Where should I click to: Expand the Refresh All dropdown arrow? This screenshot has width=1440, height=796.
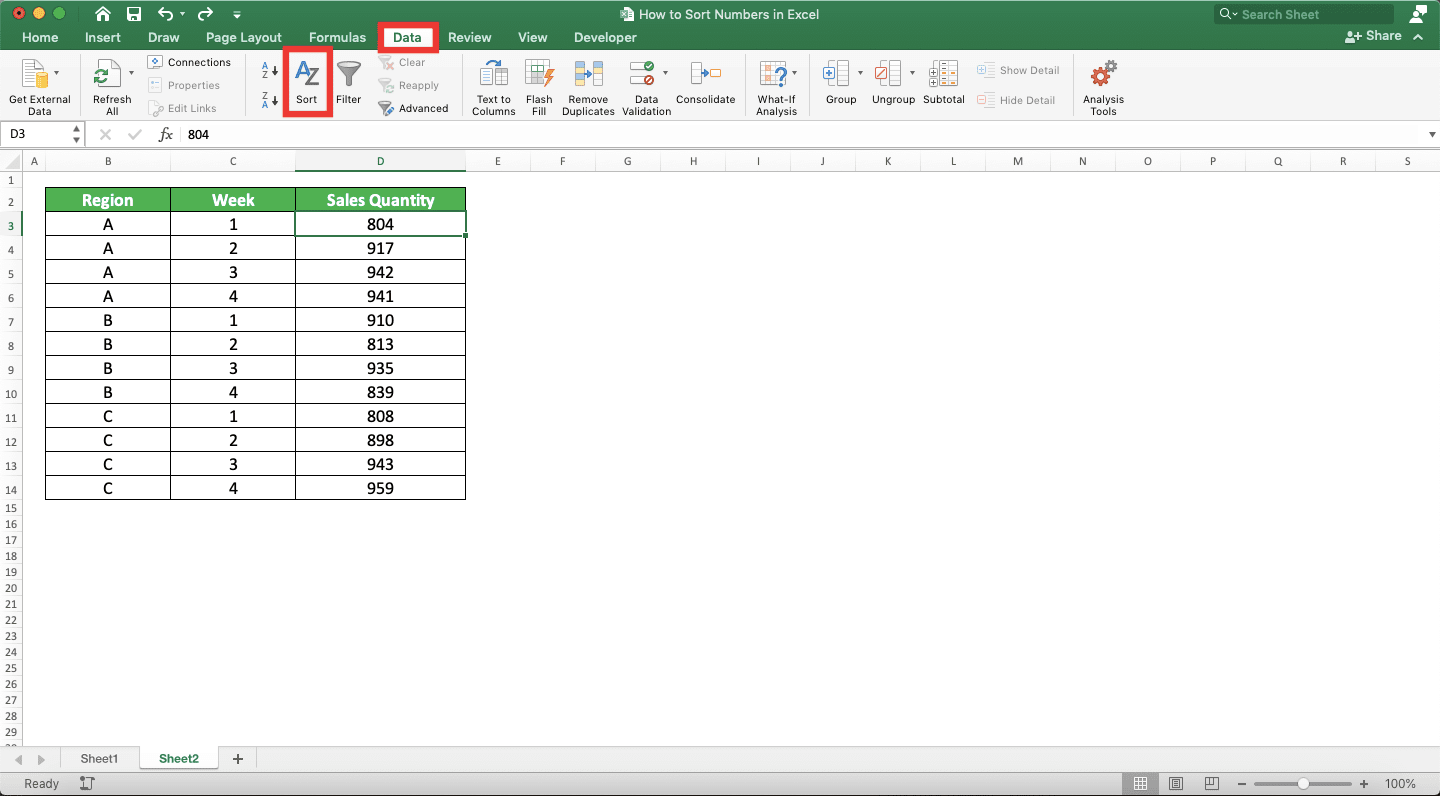tap(131, 73)
